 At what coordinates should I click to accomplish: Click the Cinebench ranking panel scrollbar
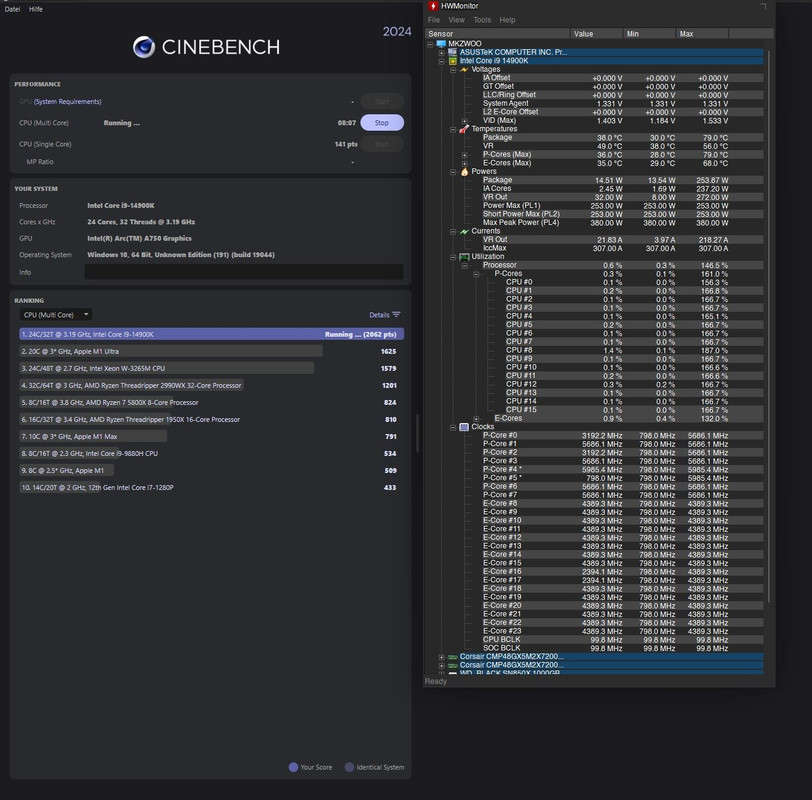point(418,433)
